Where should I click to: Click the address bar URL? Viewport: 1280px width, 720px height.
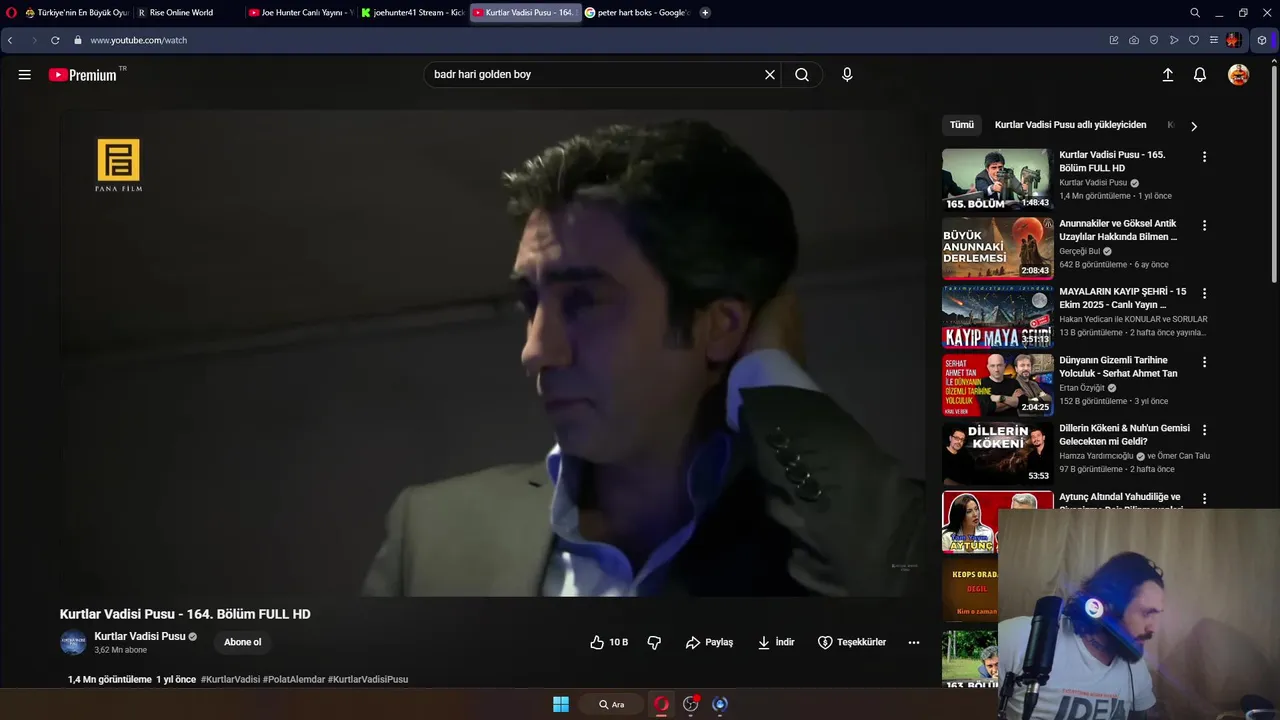pos(138,40)
